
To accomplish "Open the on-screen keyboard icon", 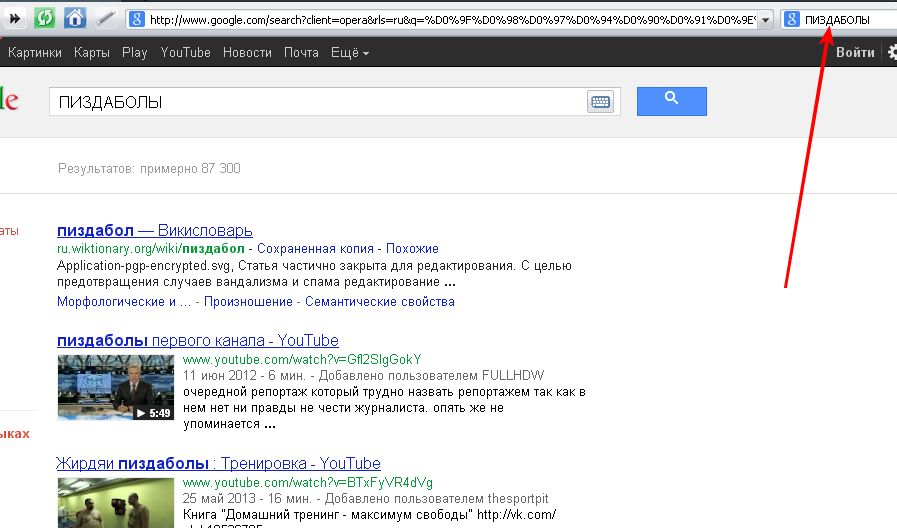I will coord(600,102).
